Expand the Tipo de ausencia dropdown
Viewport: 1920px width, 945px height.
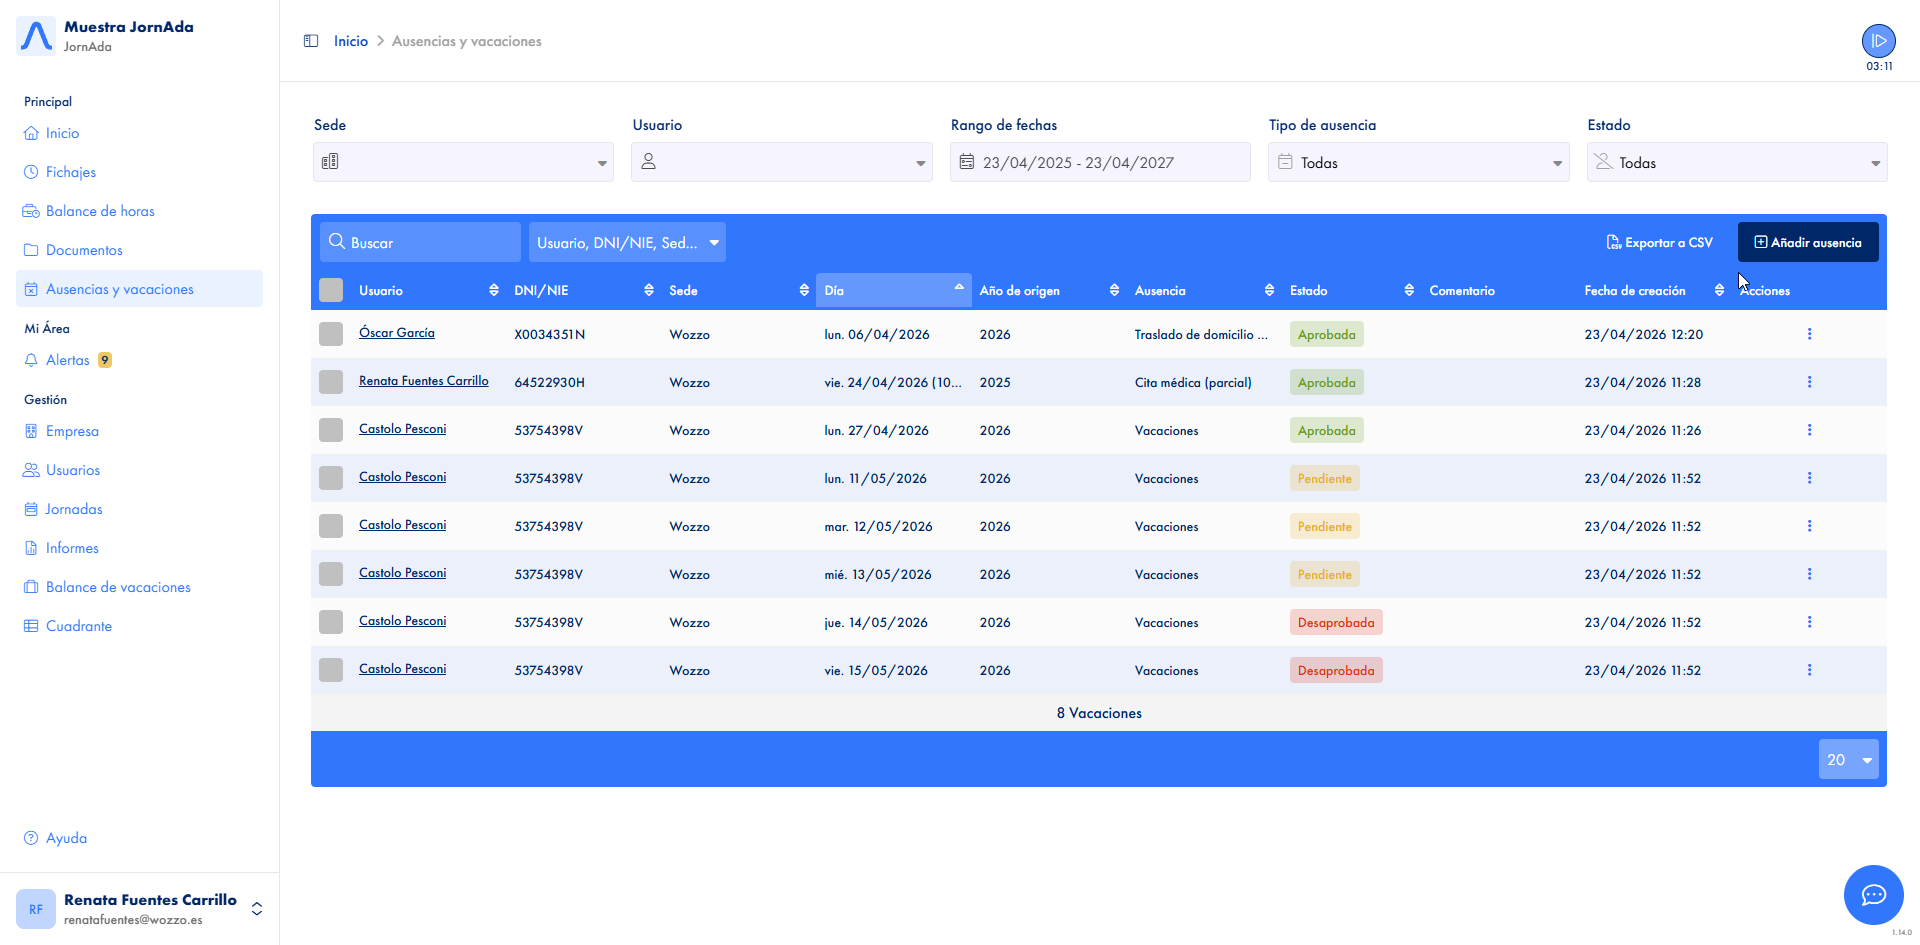[x=1417, y=161]
